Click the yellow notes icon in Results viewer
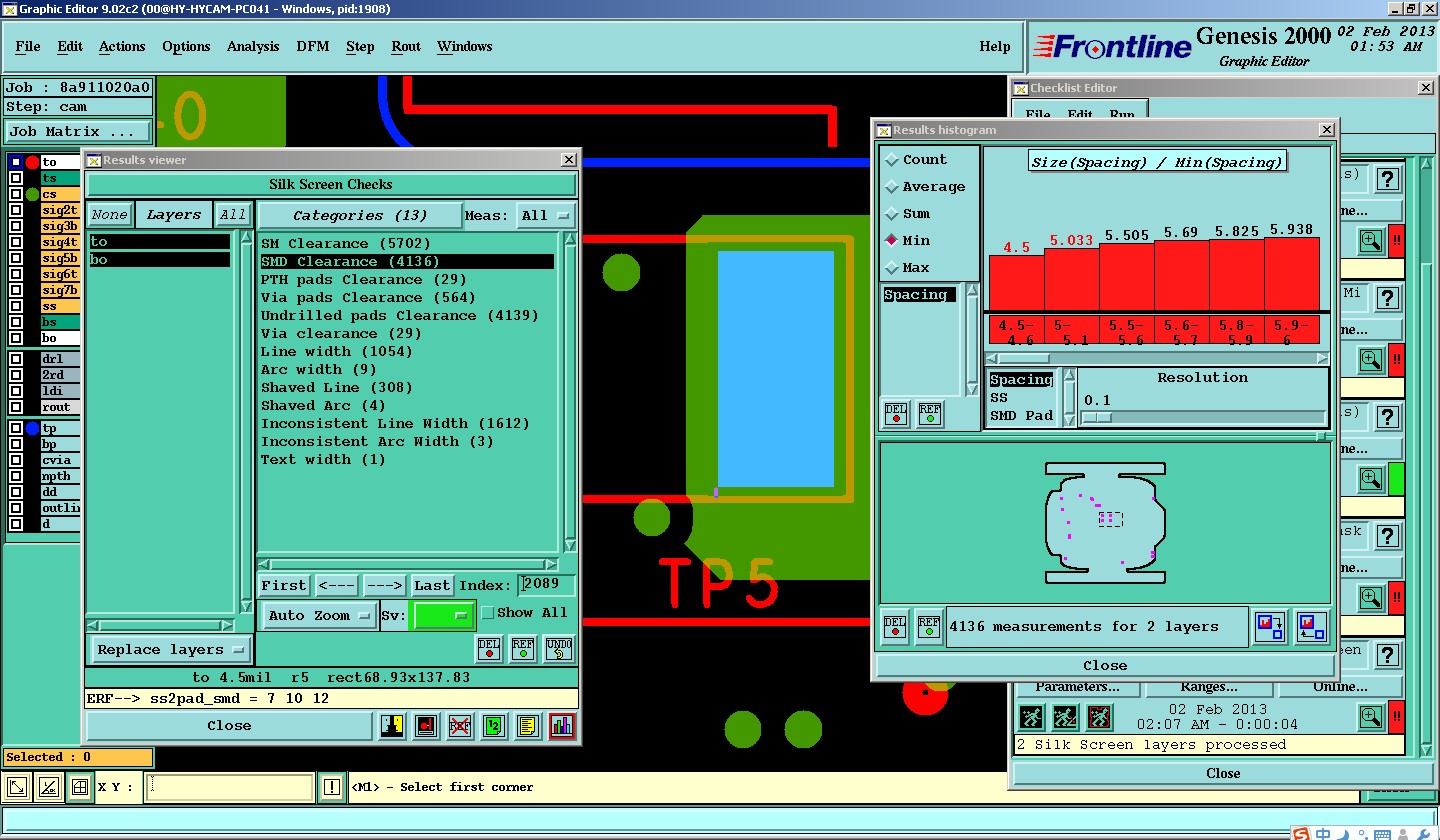This screenshot has width=1440, height=840. [x=528, y=726]
